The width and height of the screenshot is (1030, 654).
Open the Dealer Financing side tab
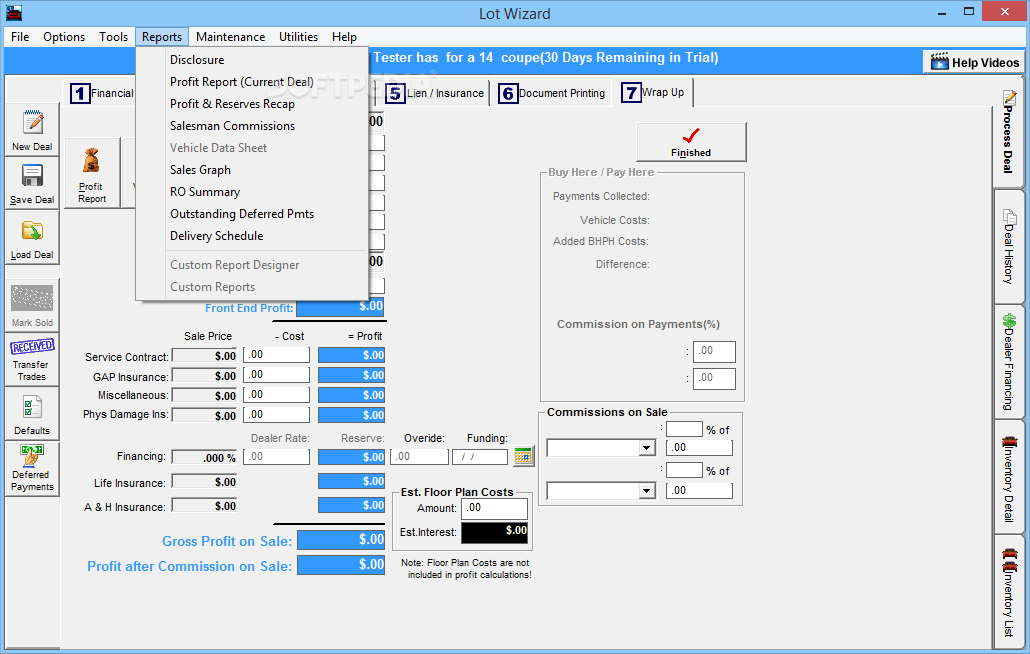(x=1008, y=362)
